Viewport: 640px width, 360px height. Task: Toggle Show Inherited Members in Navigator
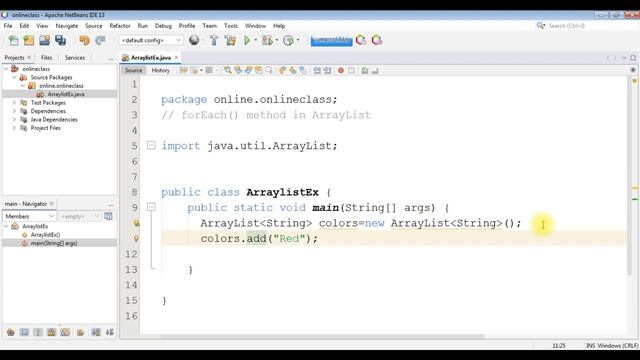(x=11, y=332)
